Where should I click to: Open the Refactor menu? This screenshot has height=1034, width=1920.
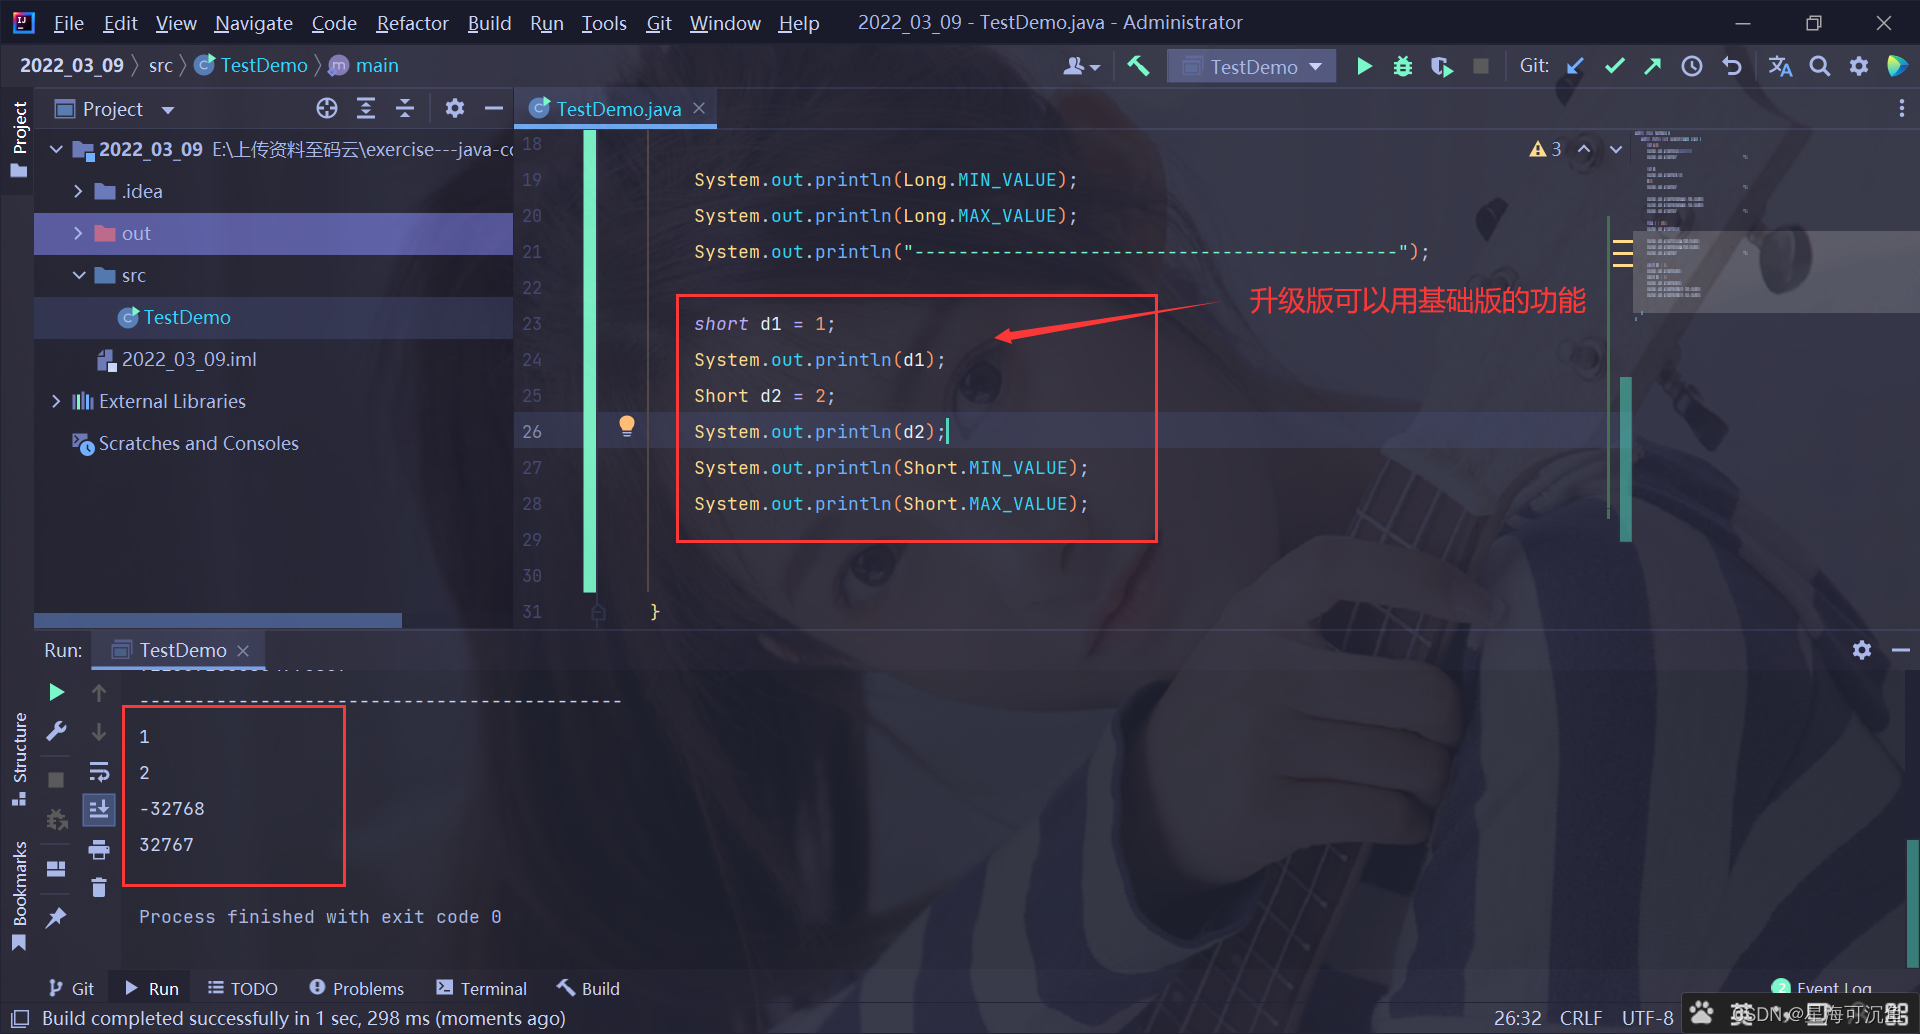pyautogui.click(x=412, y=22)
